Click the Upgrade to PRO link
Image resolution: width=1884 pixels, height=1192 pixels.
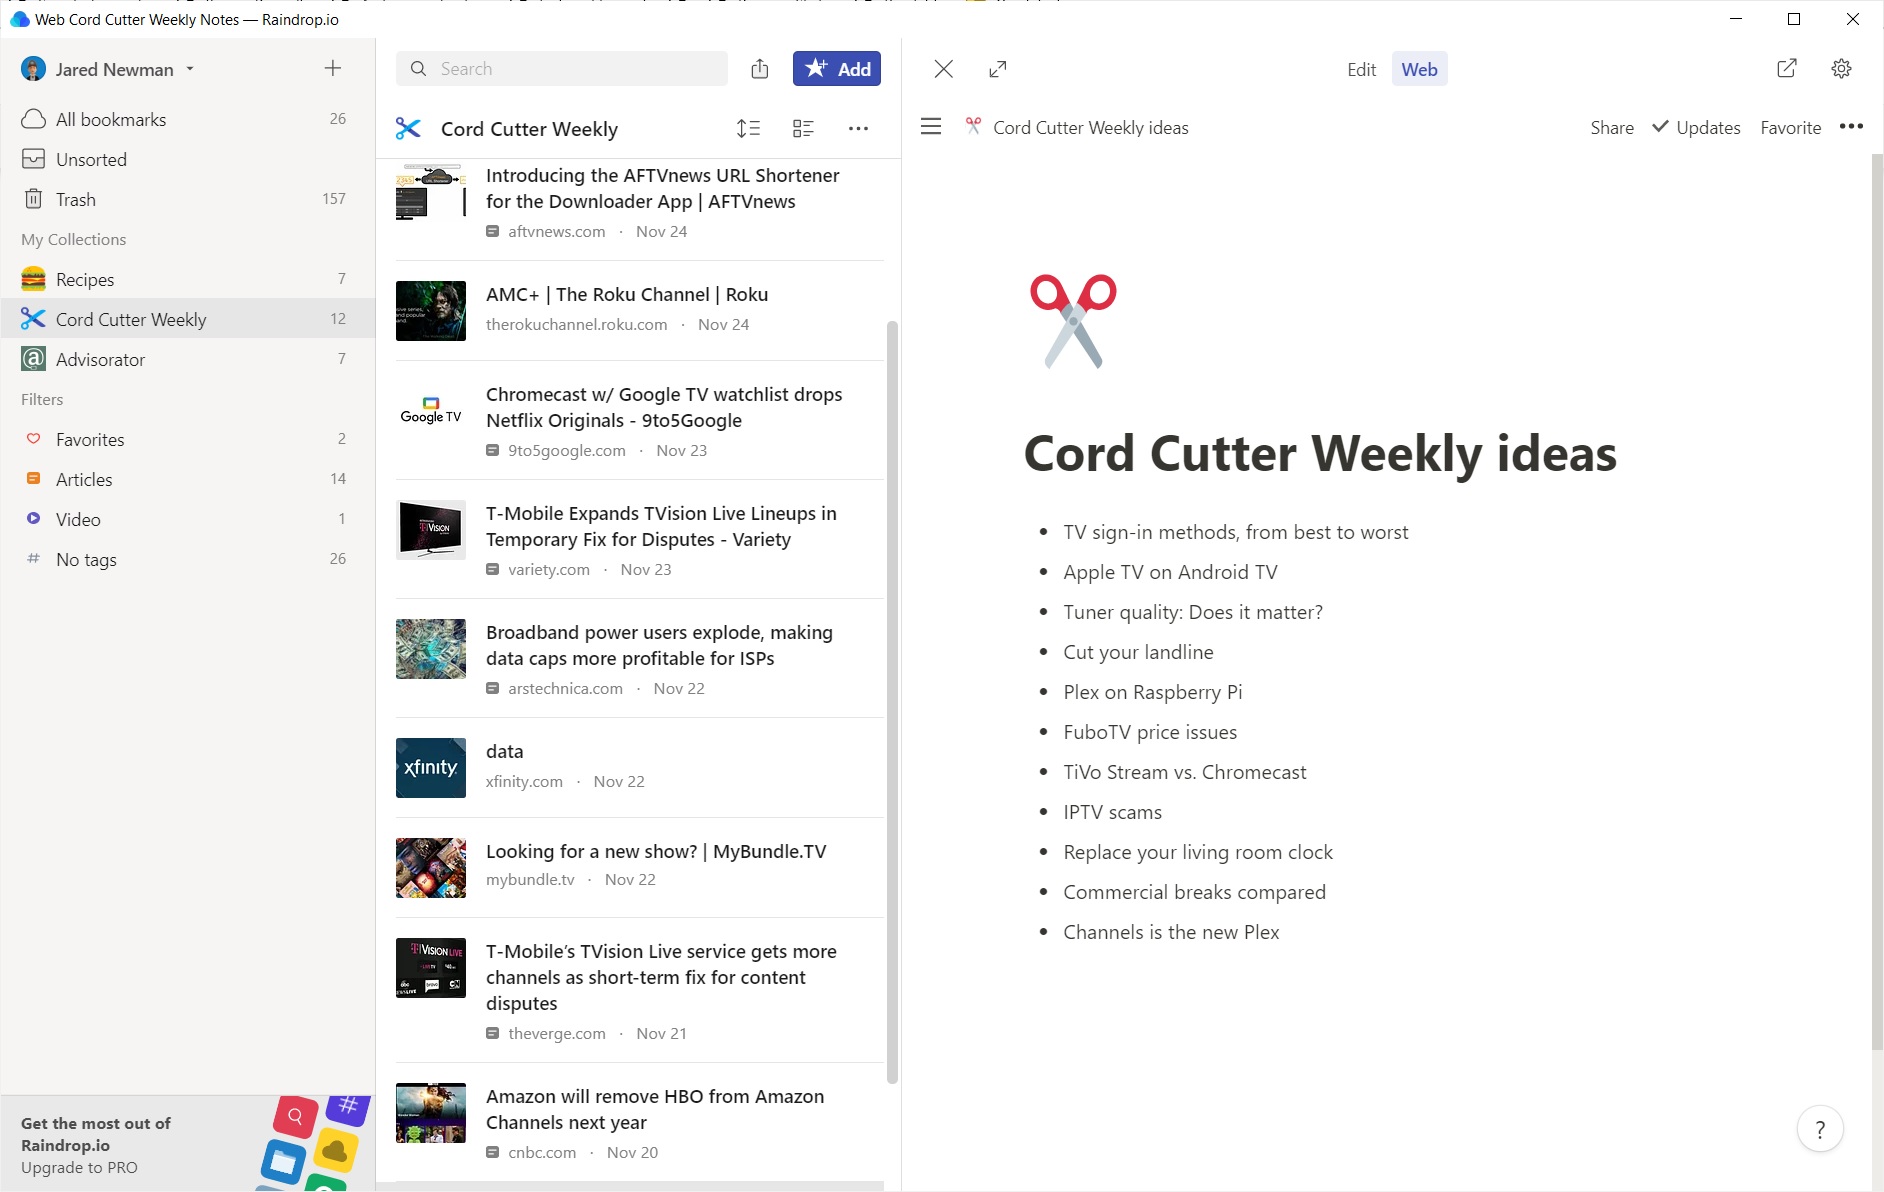point(79,1167)
